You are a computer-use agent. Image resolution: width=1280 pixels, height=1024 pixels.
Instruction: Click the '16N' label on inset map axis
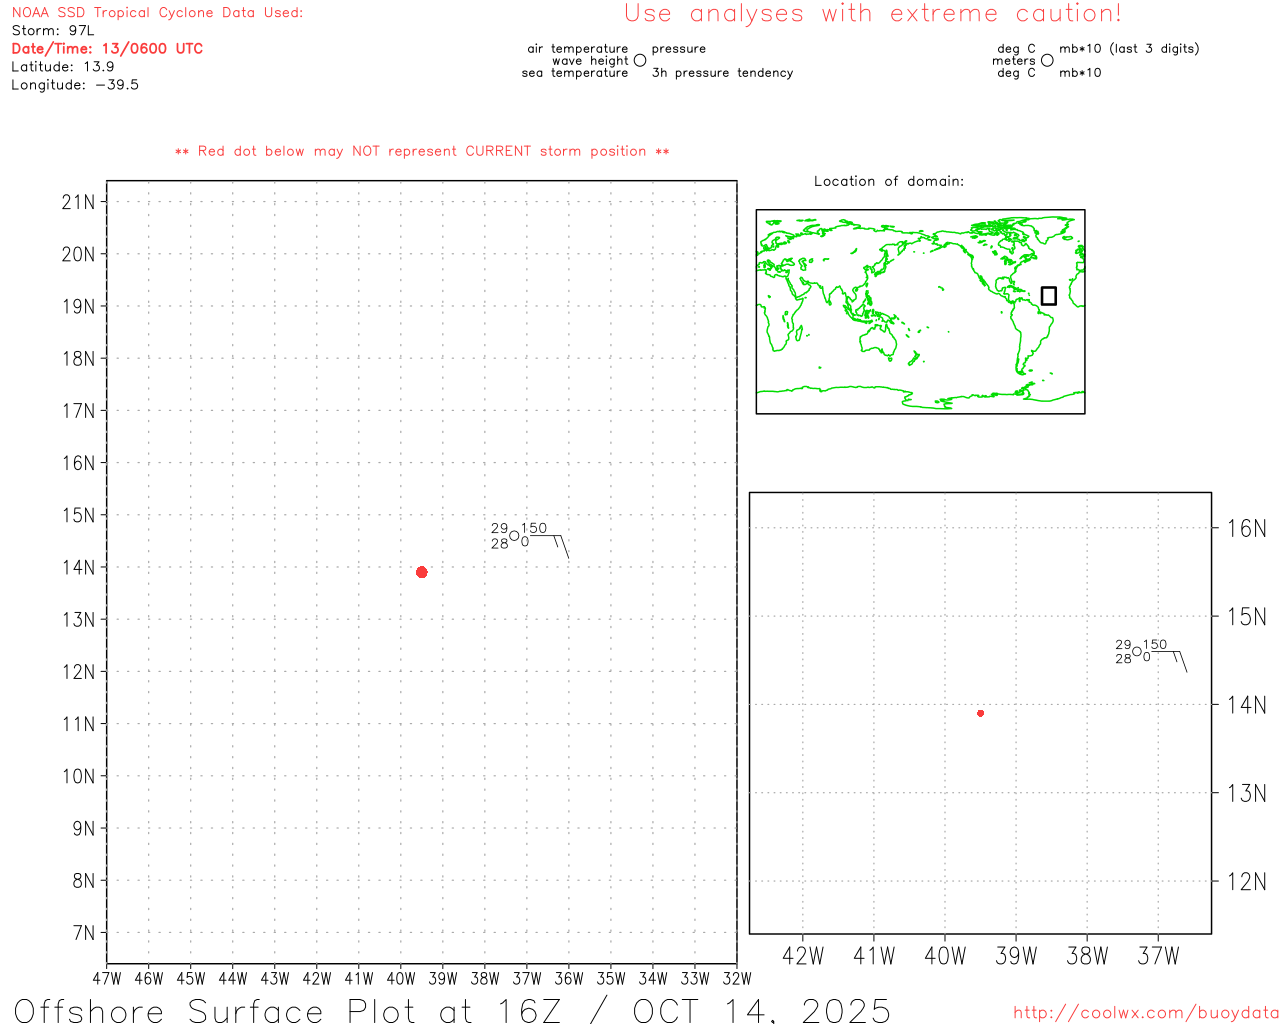click(x=1246, y=529)
